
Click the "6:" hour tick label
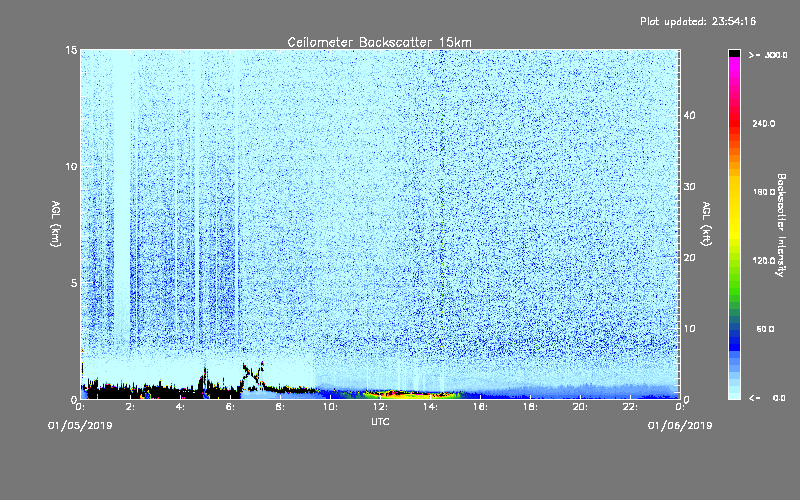pyautogui.click(x=230, y=407)
